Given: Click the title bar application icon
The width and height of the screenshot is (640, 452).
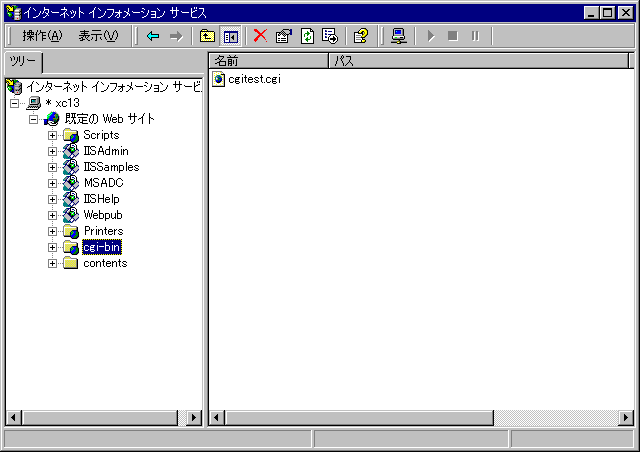Looking at the screenshot, I should point(13,13).
